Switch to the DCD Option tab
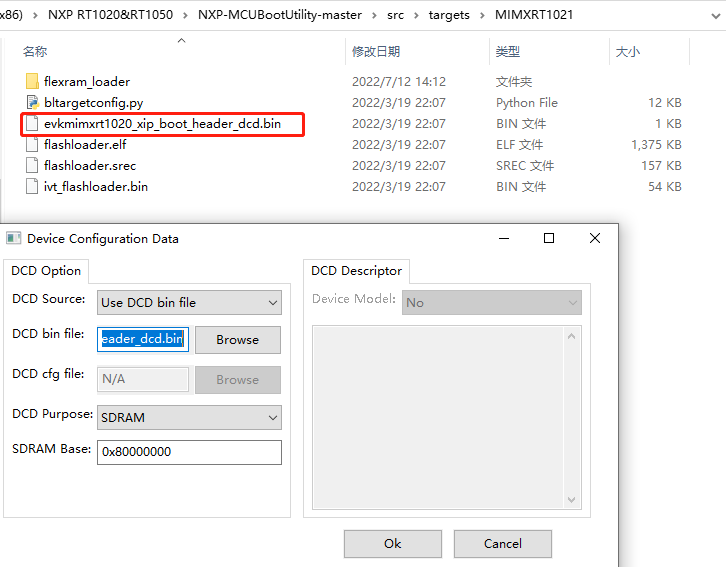Screen dimensions: 726x567 [46, 271]
